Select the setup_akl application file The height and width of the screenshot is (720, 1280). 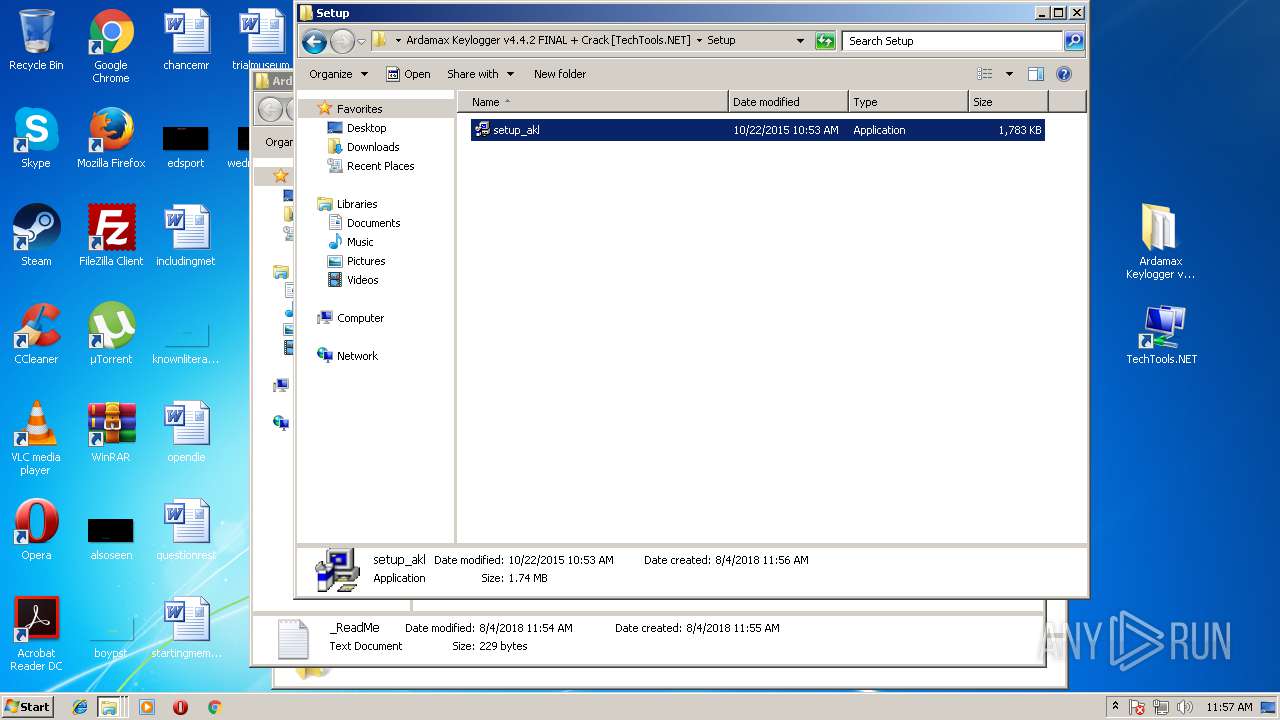point(757,130)
